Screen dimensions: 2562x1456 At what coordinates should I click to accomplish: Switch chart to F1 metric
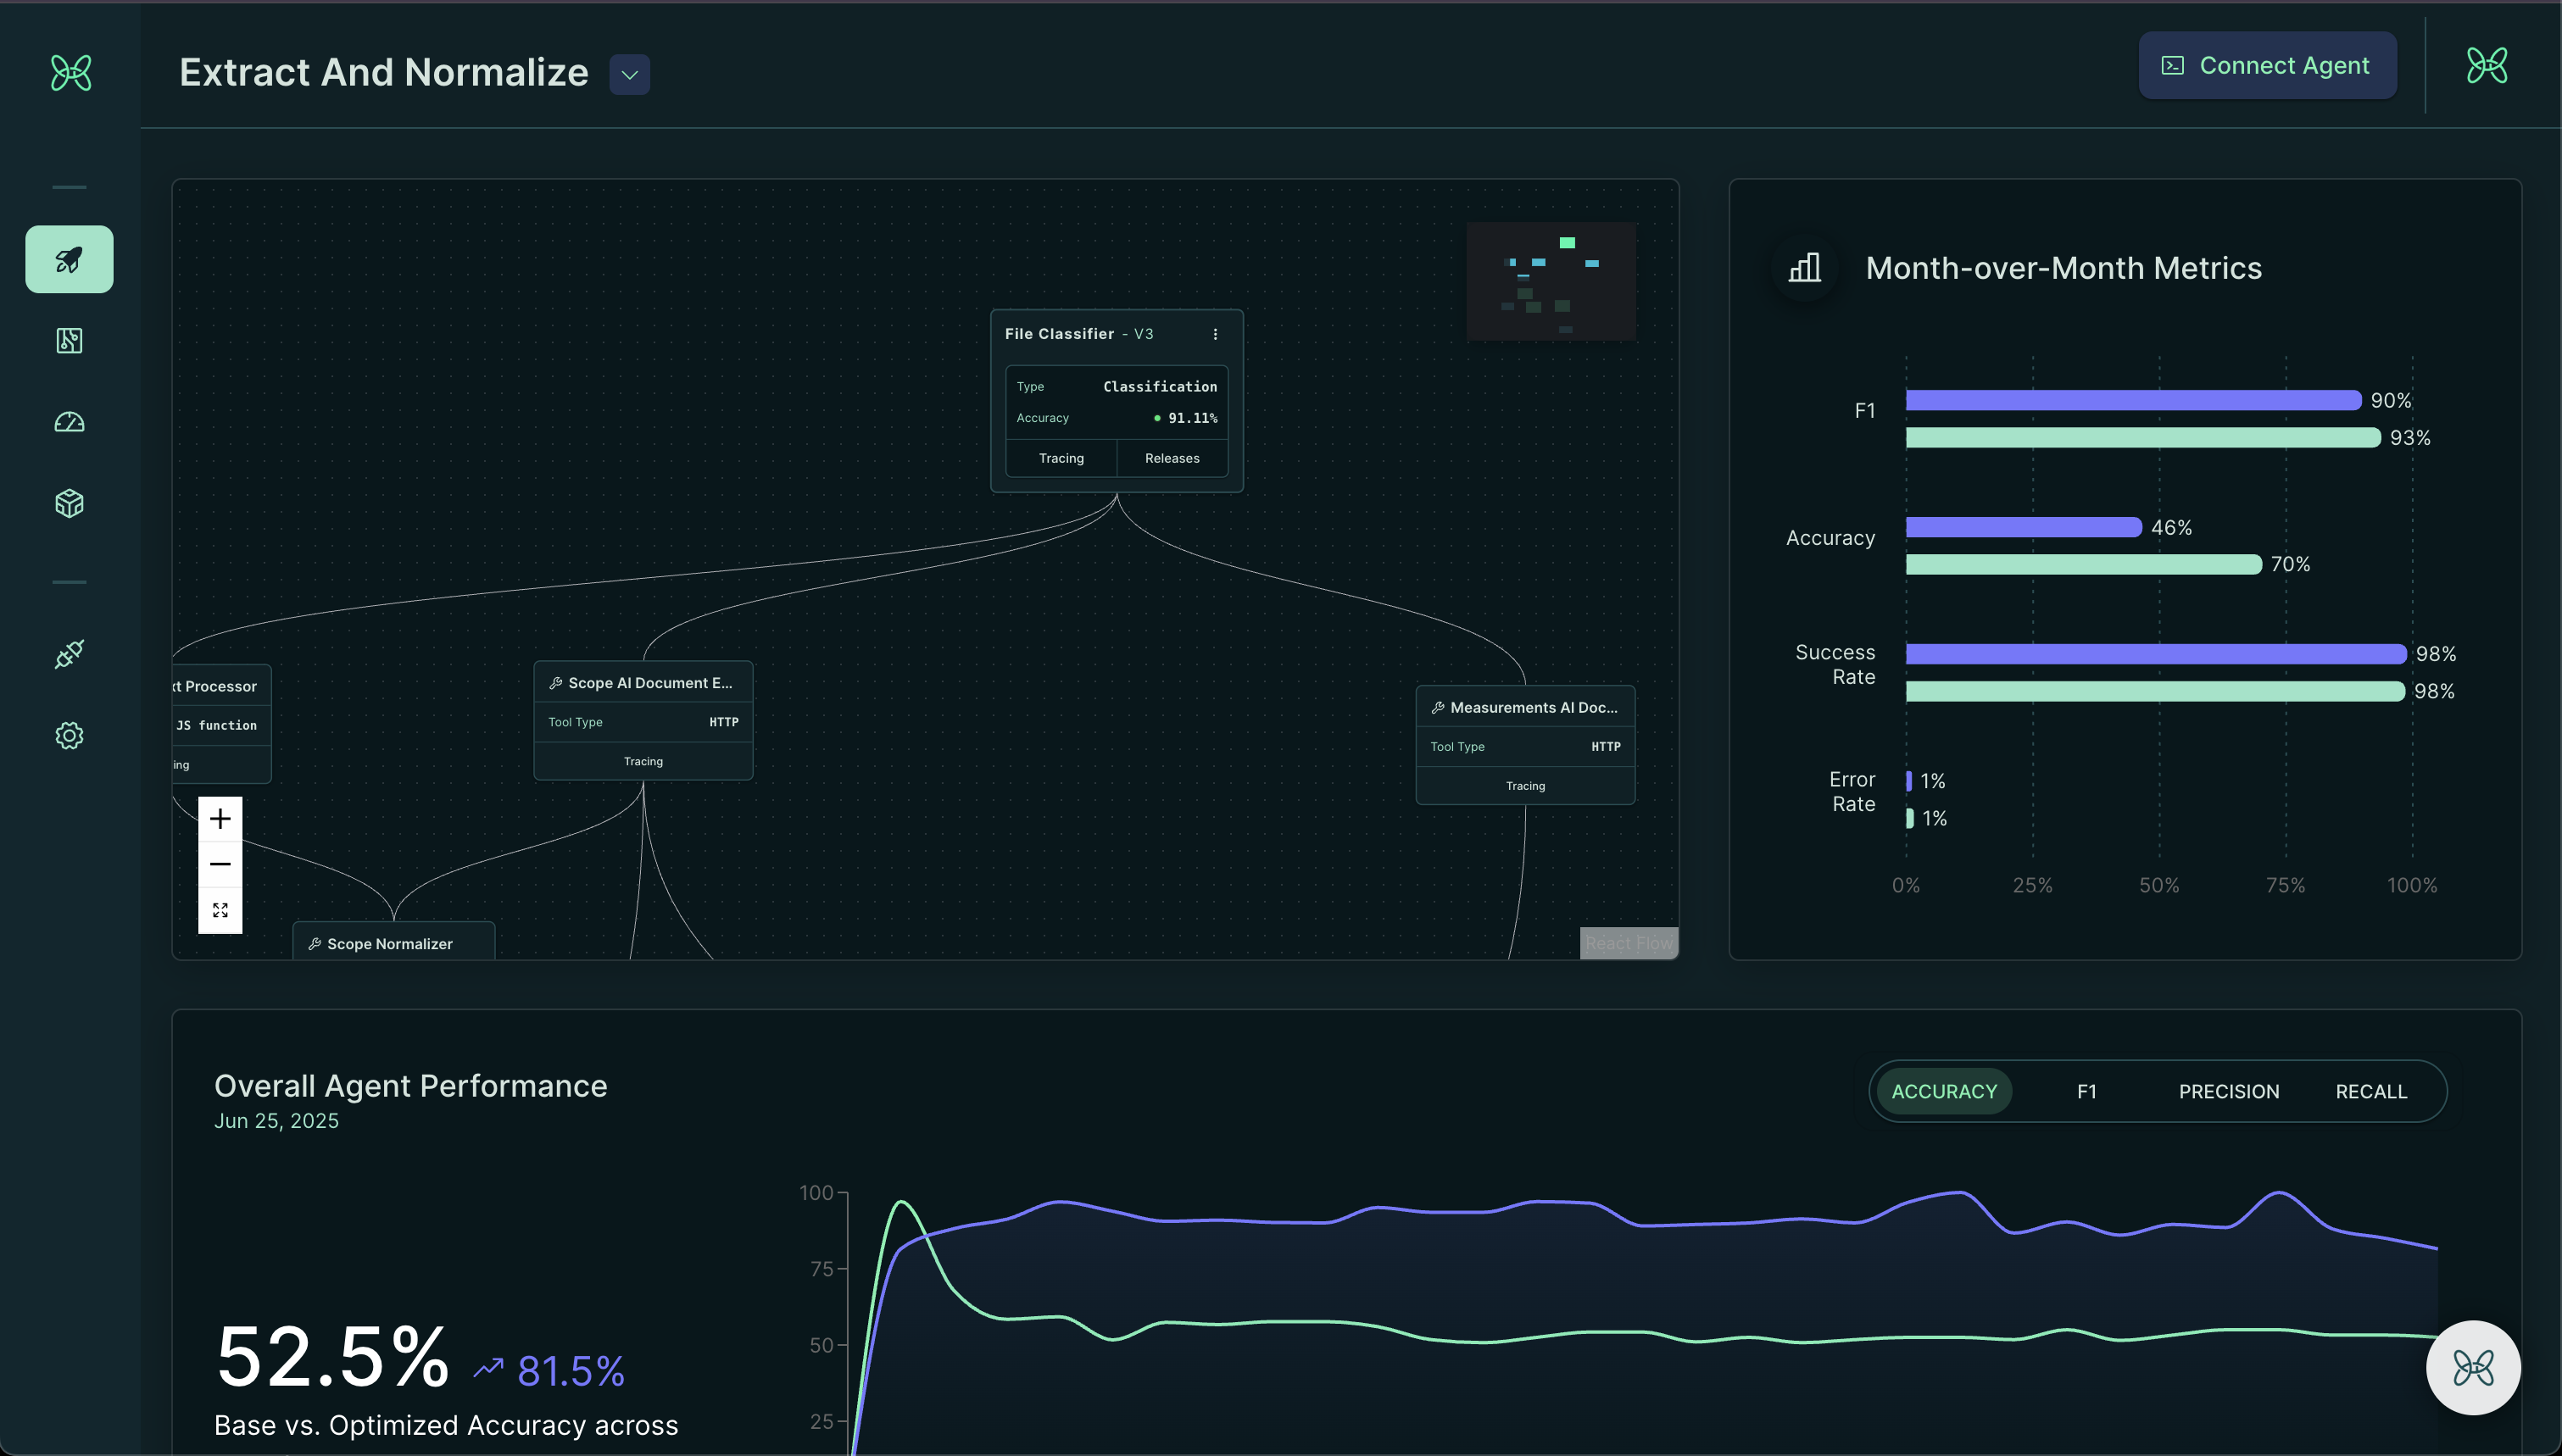[x=2086, y=1091]
